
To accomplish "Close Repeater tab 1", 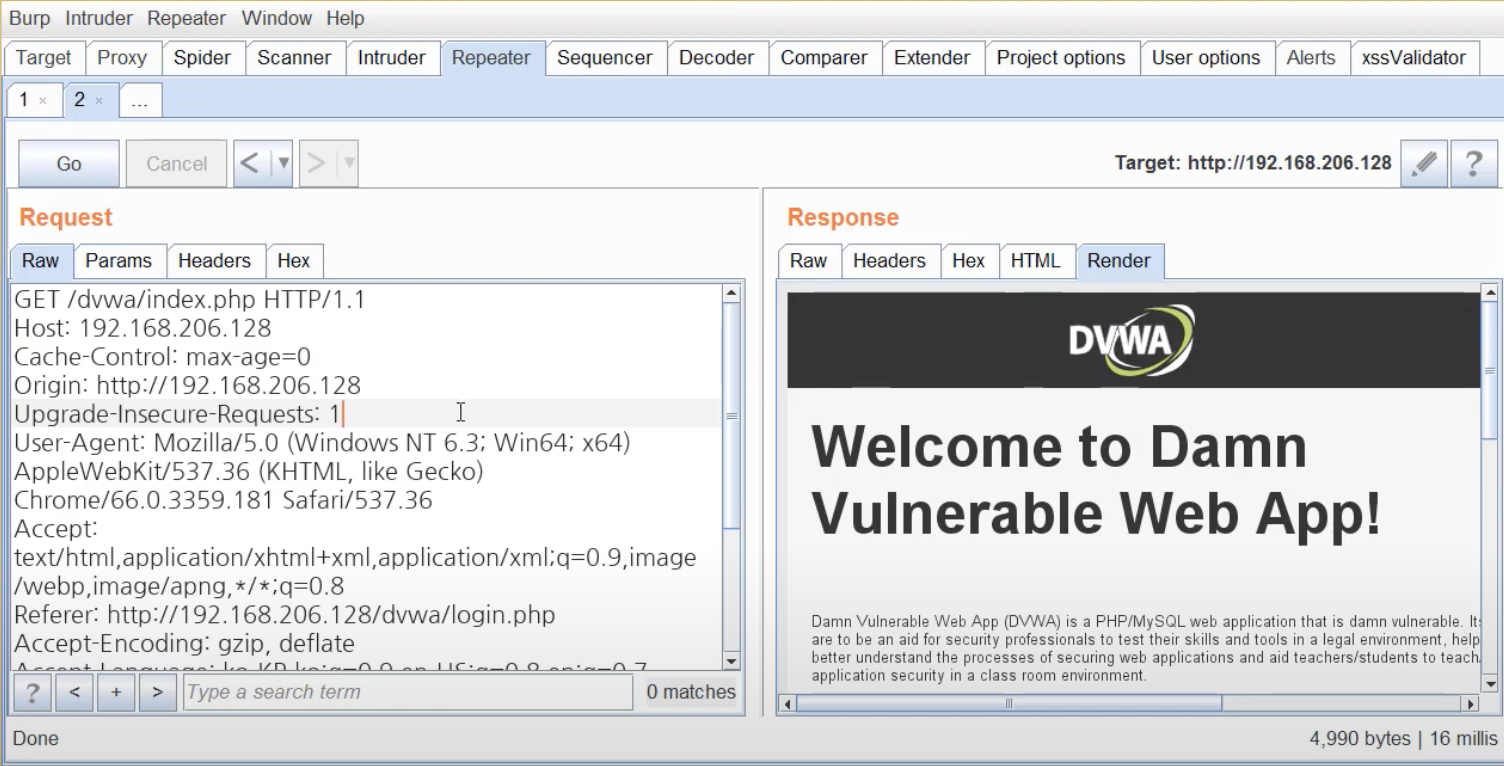I will click(x=43, y=101).
